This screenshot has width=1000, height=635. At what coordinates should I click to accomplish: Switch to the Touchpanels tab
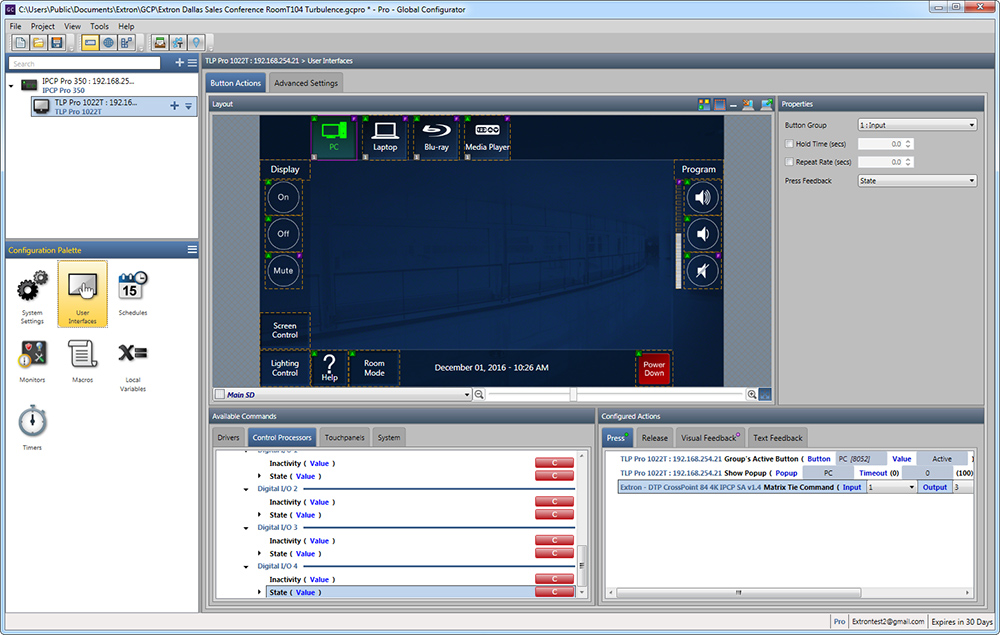(x=344, y=437)
